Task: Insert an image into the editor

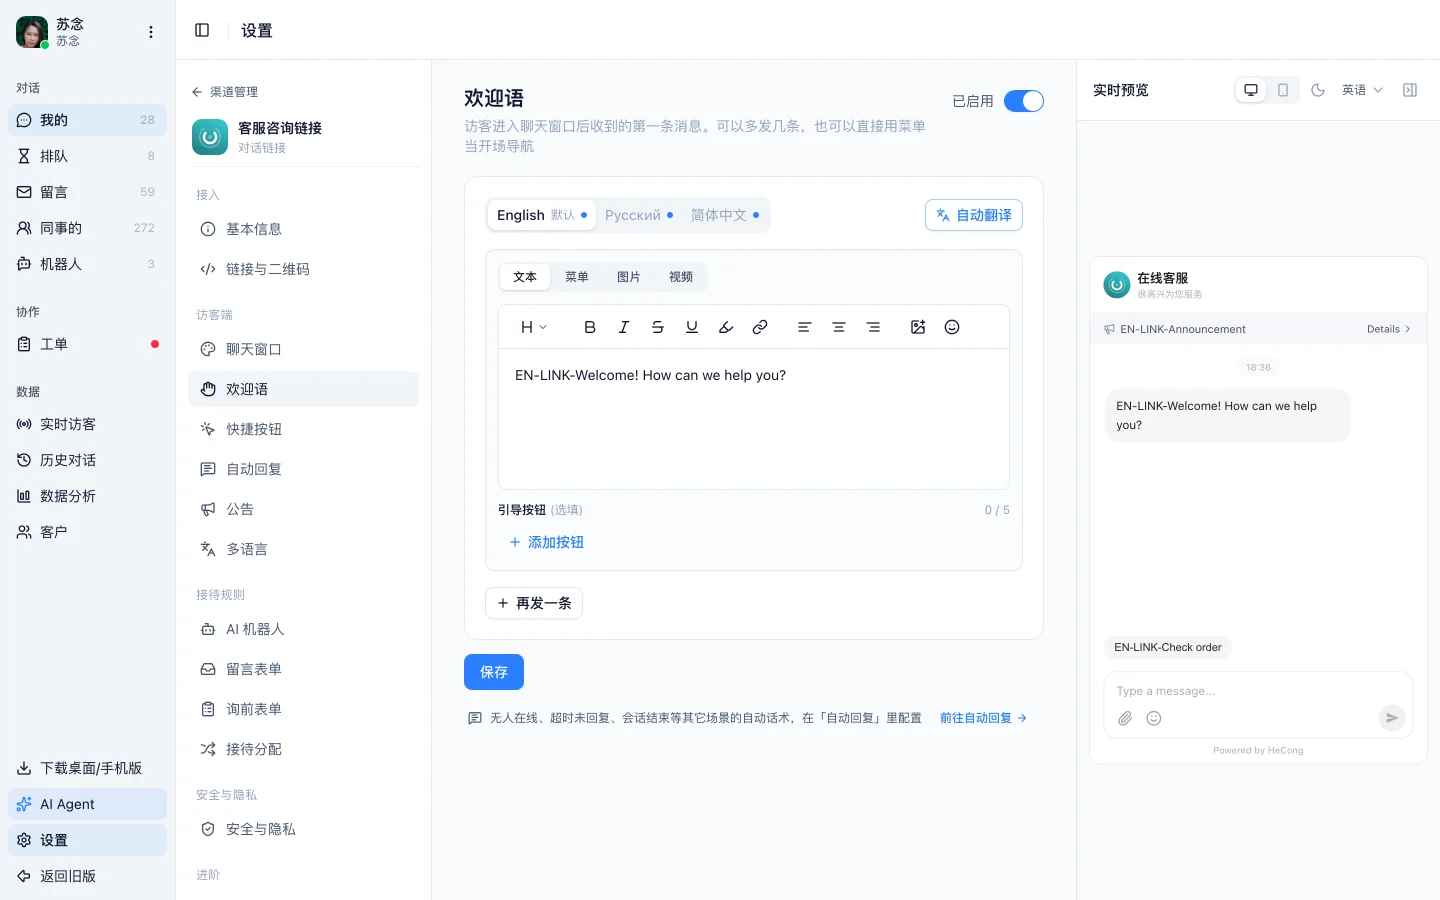Action: click(918, 327)
